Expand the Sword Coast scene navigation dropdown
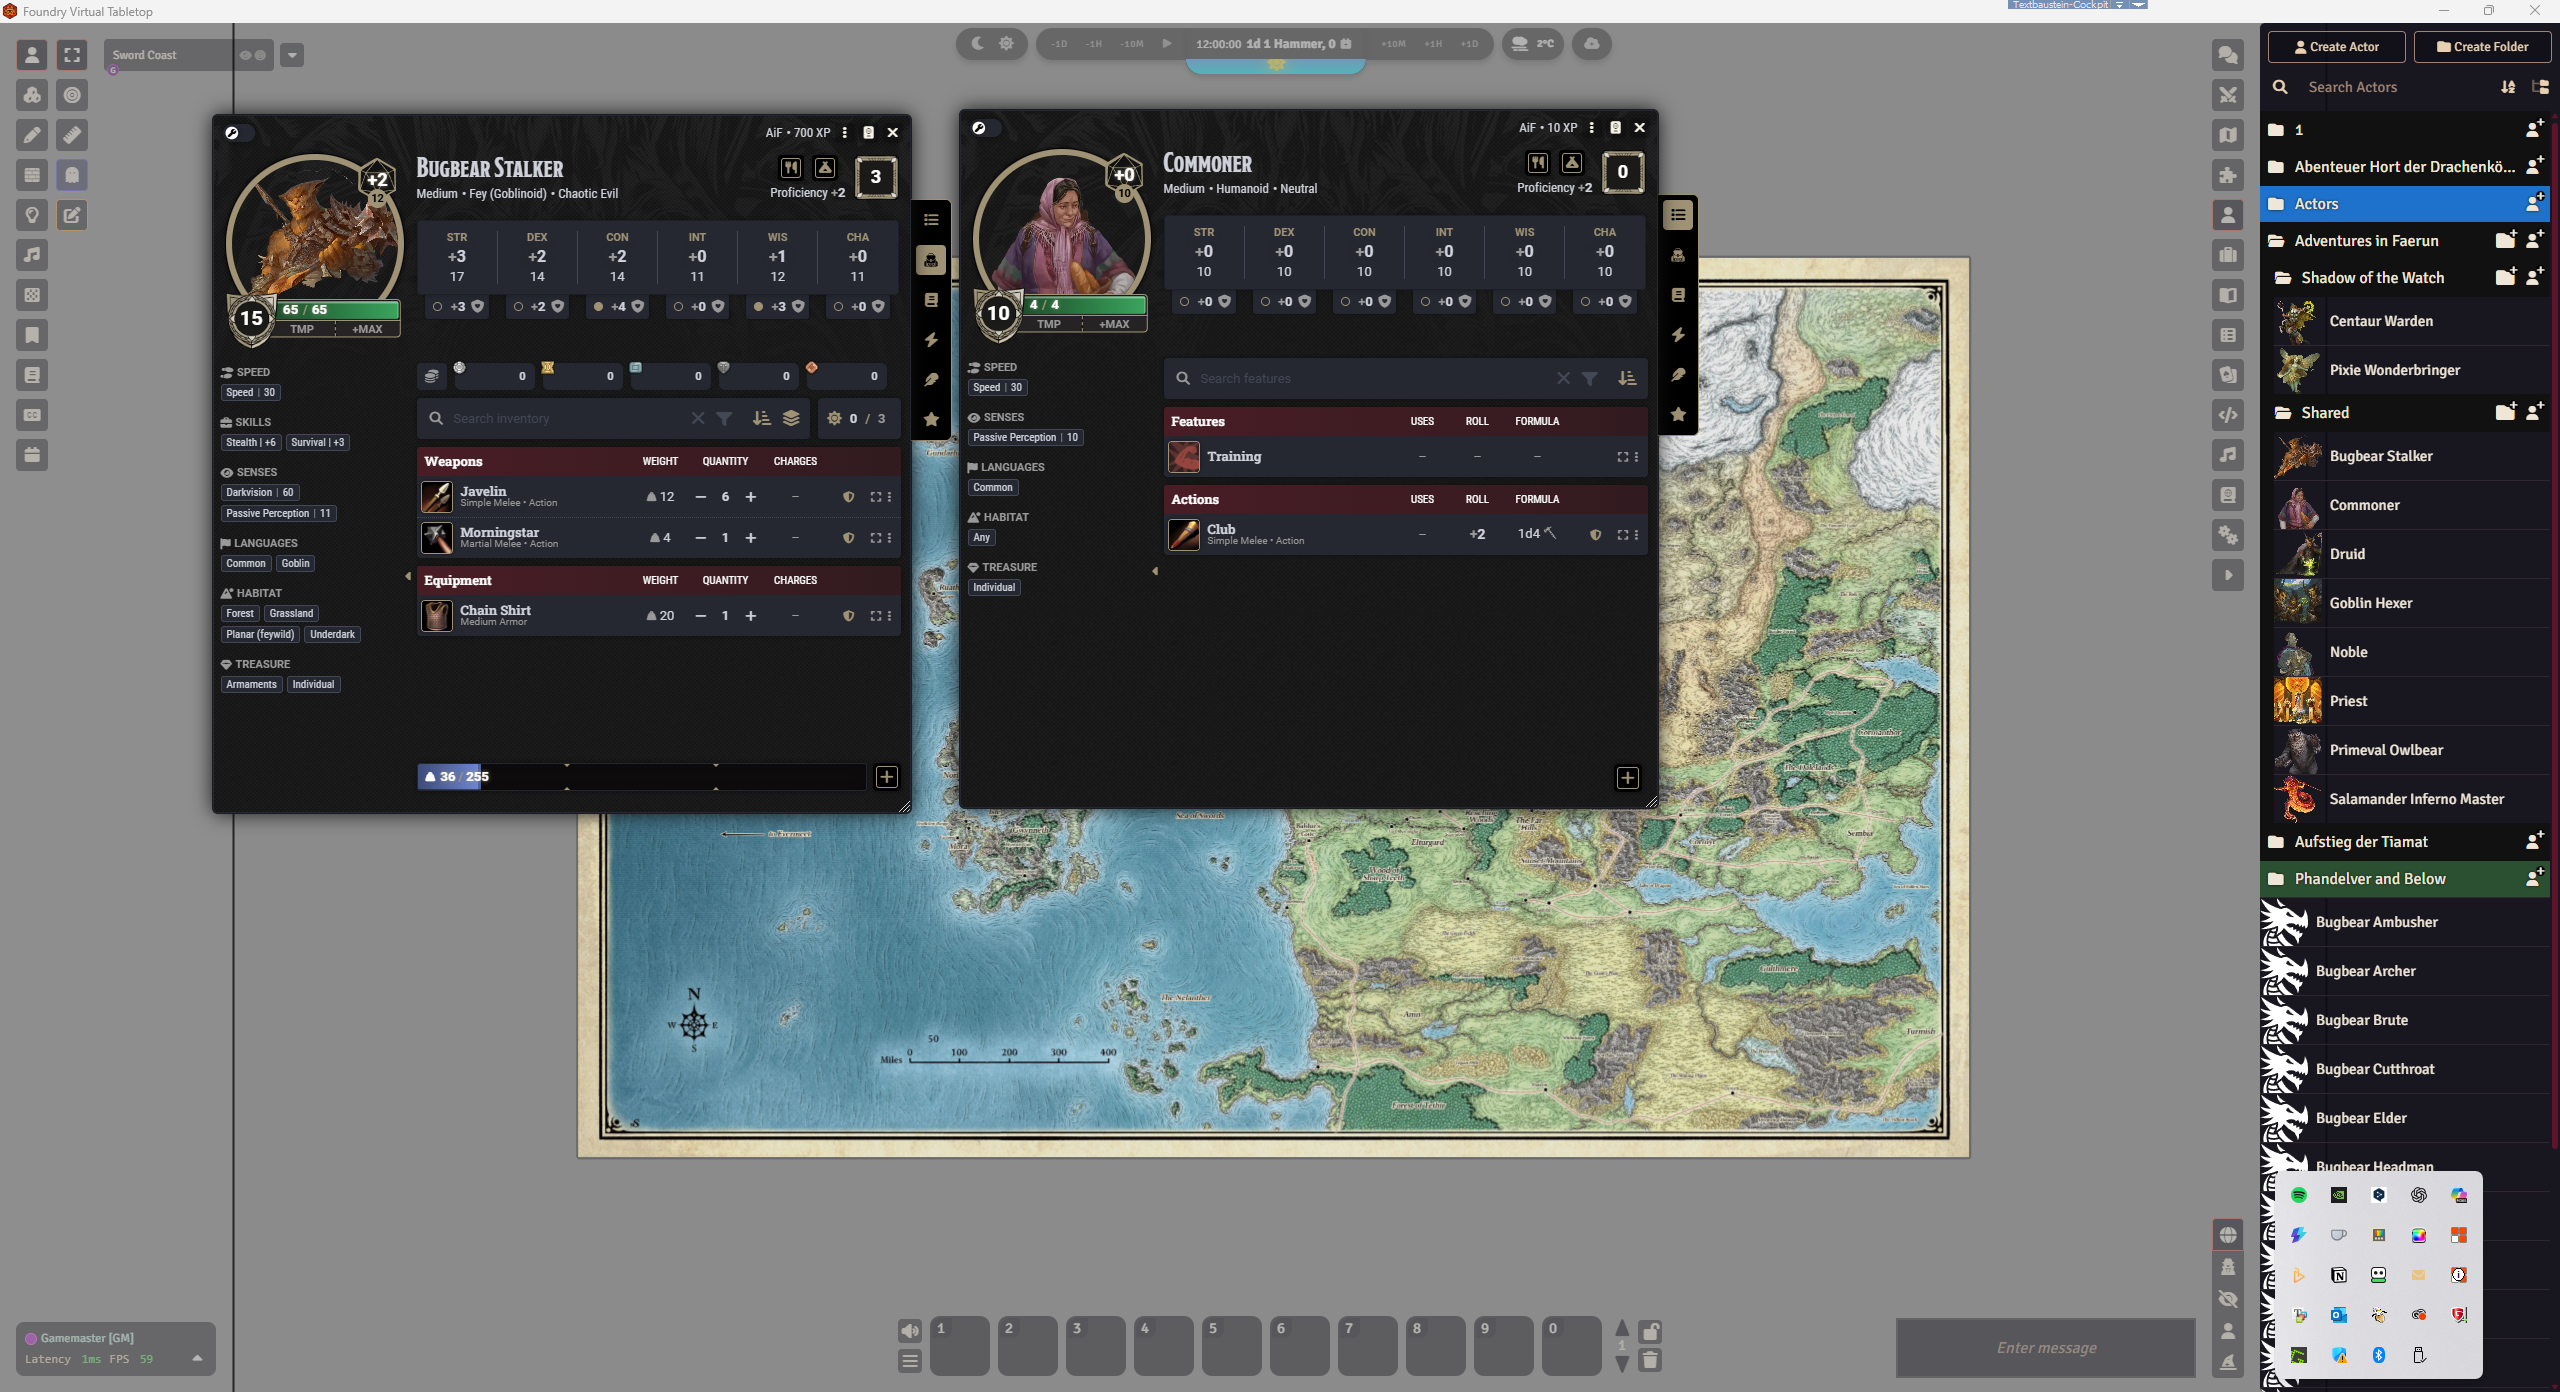This screenshot has height=1392, width=2560. [x=292, y=55]
